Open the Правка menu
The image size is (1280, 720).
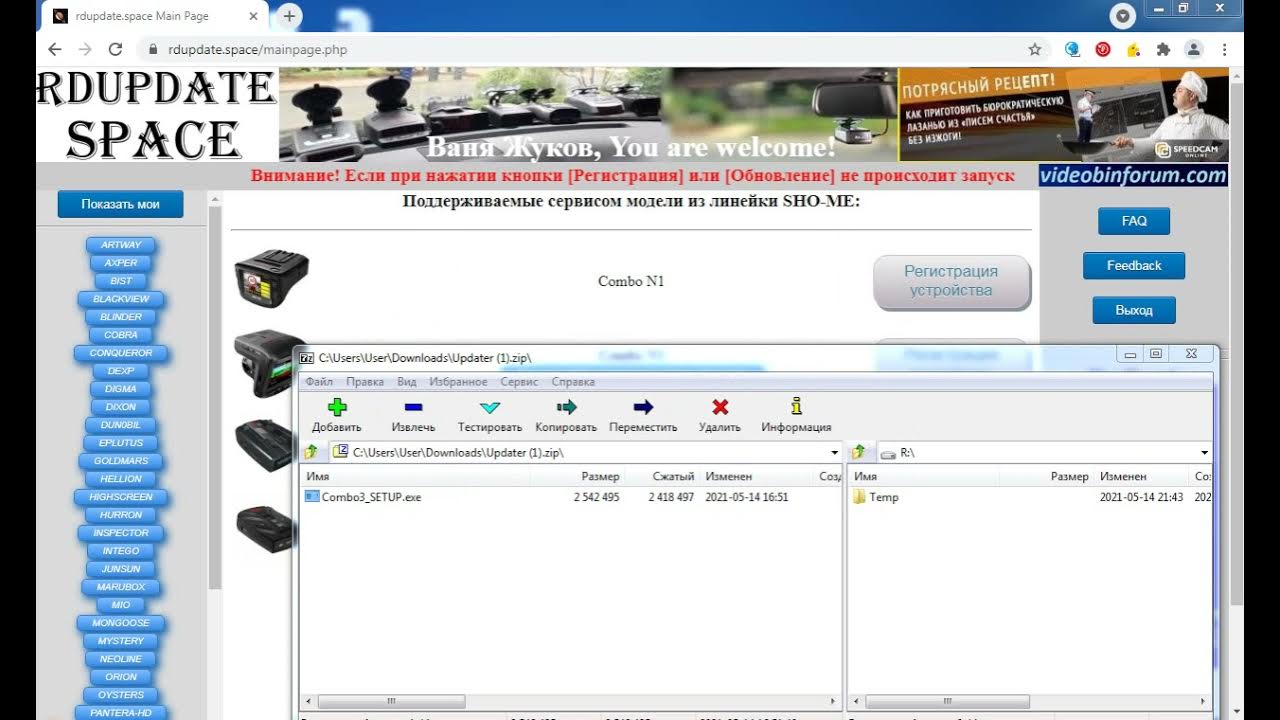[365, 382]
